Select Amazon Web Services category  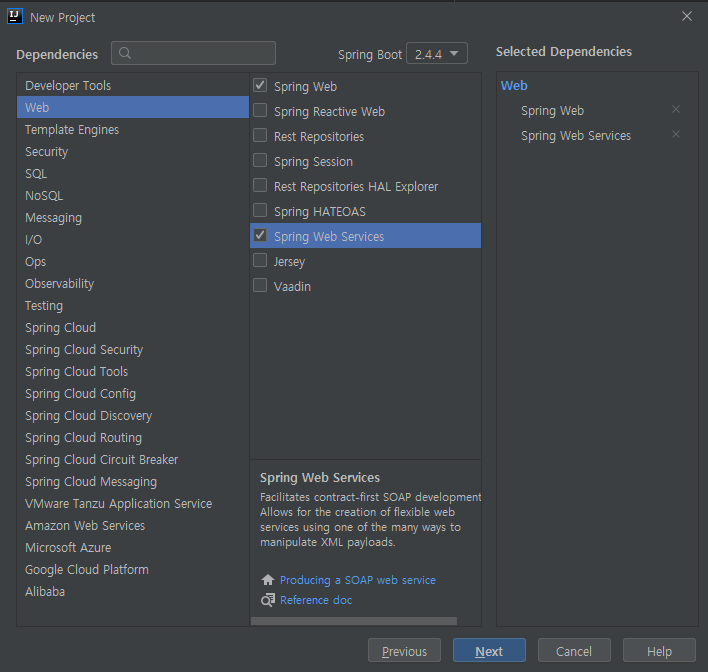coord(133,526)
